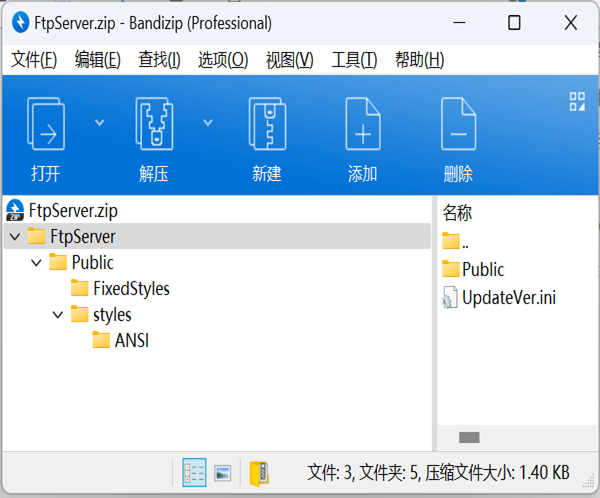Click the Extract (解压) toolbar icon

154,124
